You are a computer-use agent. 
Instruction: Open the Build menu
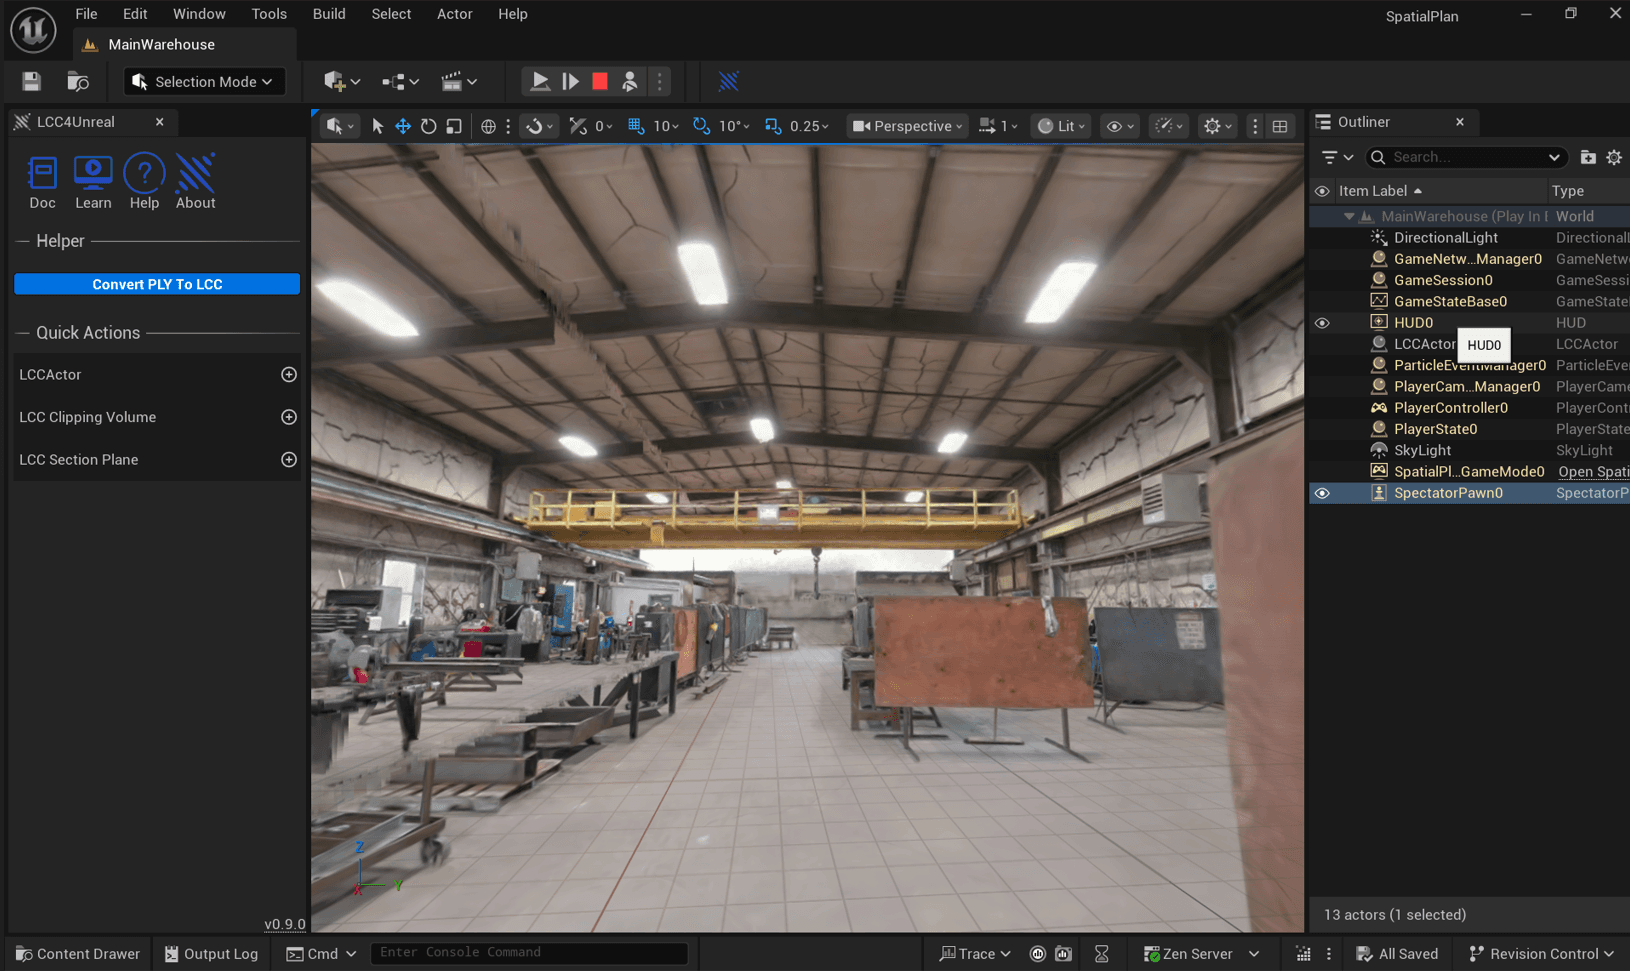[328, 13]
